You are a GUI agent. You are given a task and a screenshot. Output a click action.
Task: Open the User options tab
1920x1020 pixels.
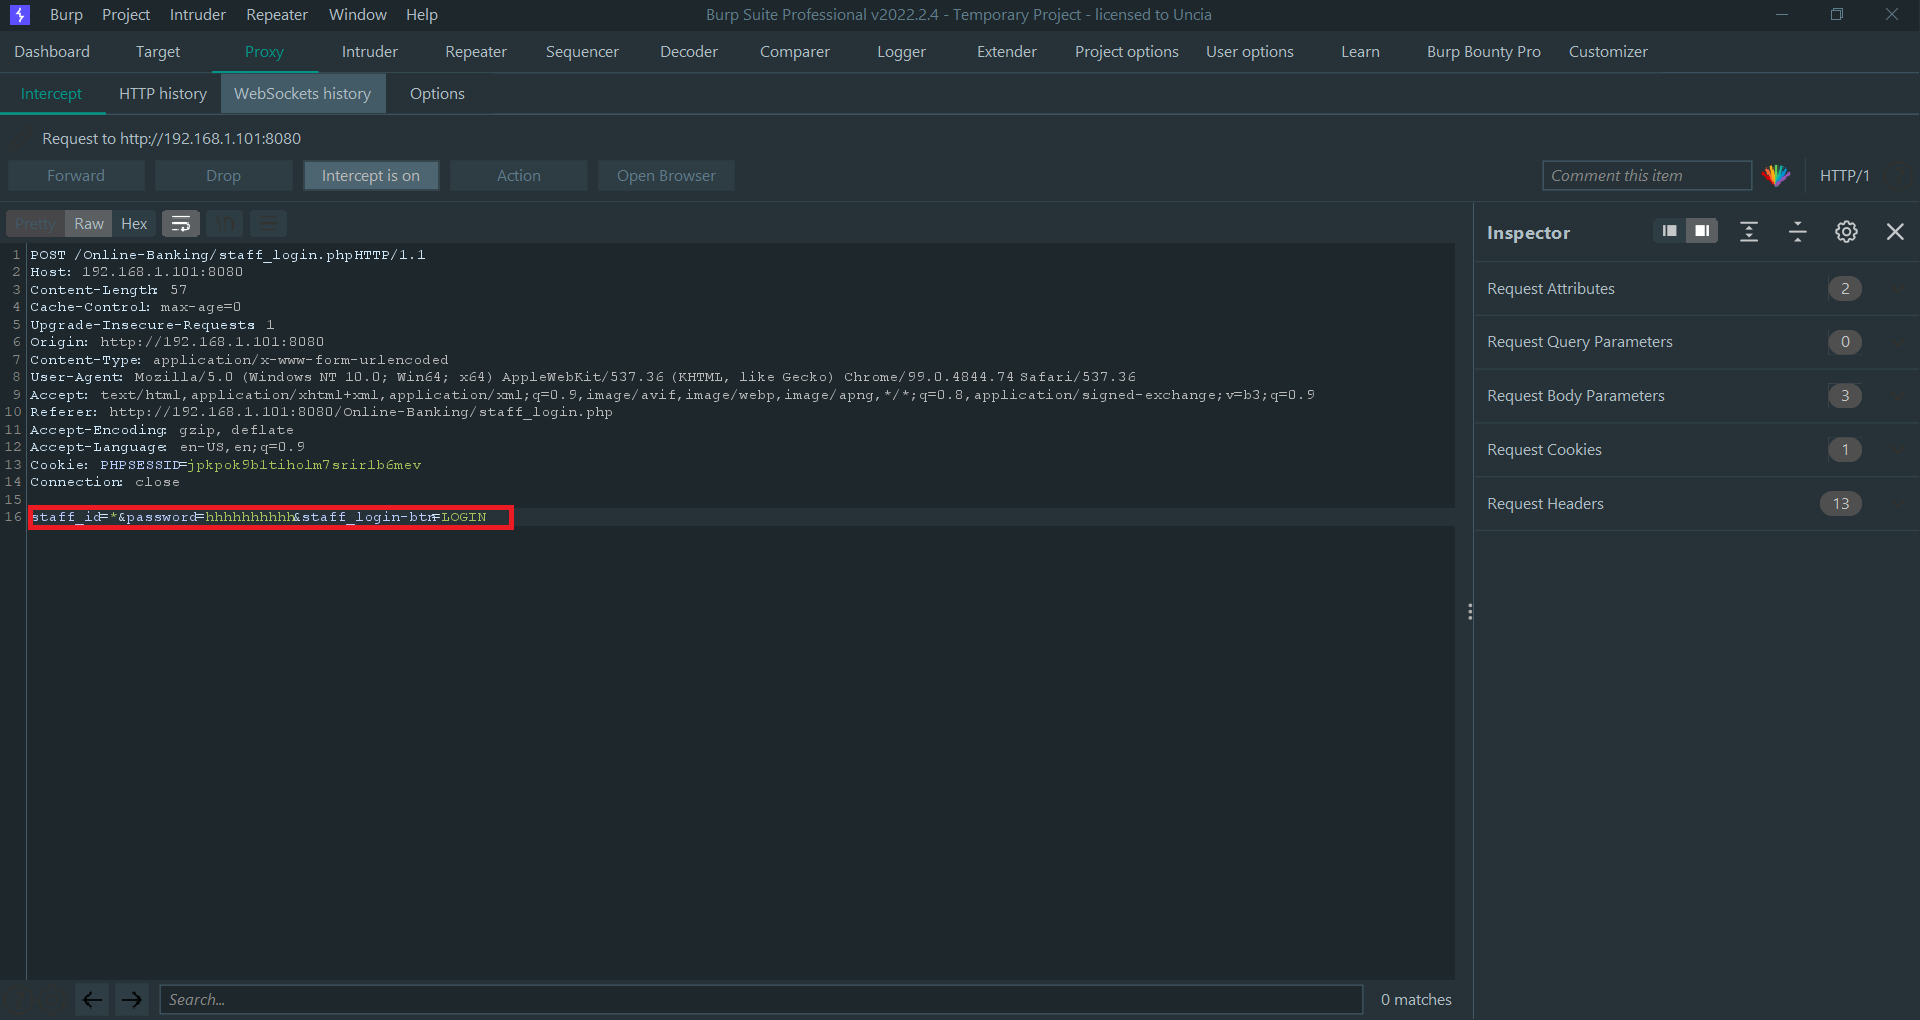(1250, 52)
